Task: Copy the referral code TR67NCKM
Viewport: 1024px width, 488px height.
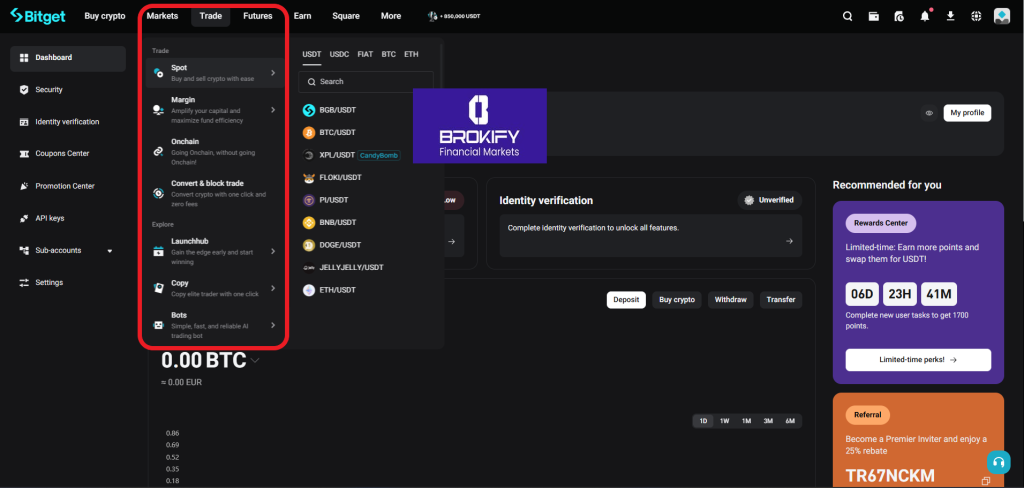Action: point(986,481)
